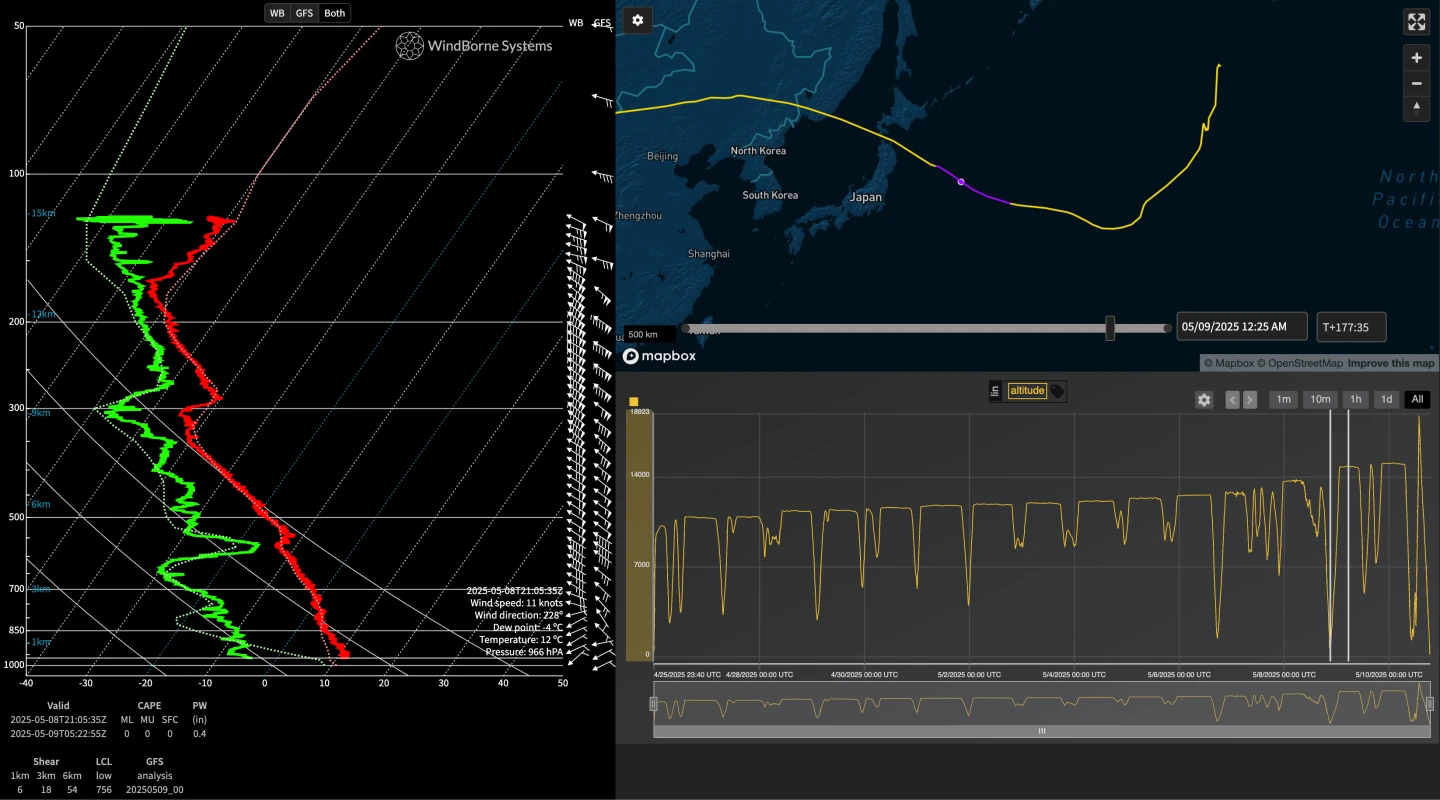Reset map bearing to north

coord(1417,108)
